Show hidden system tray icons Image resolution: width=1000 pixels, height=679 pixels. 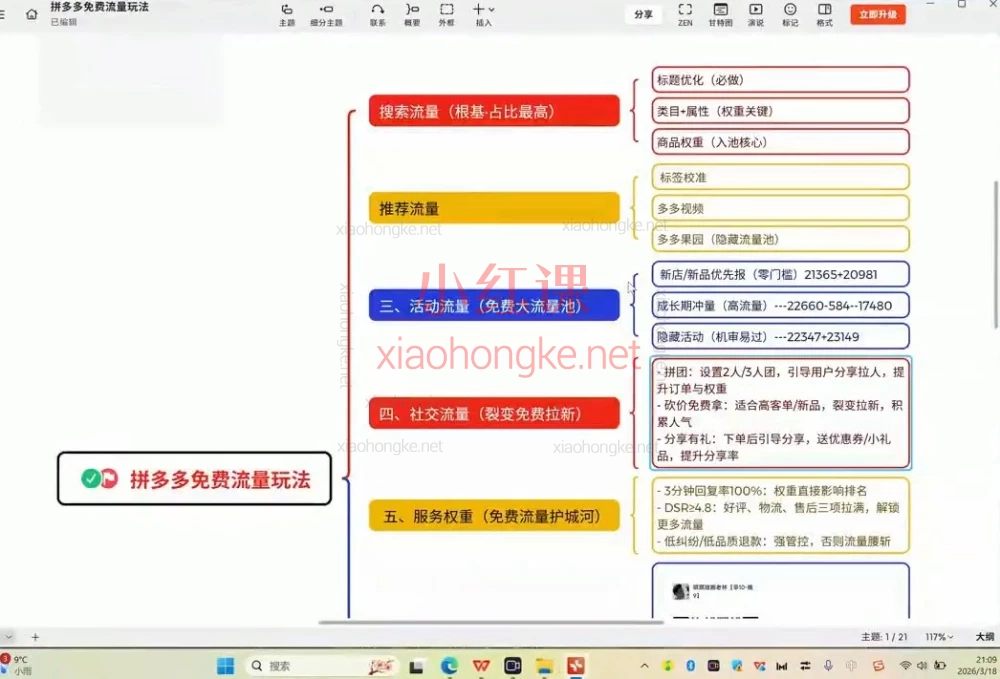click(644, 666)
